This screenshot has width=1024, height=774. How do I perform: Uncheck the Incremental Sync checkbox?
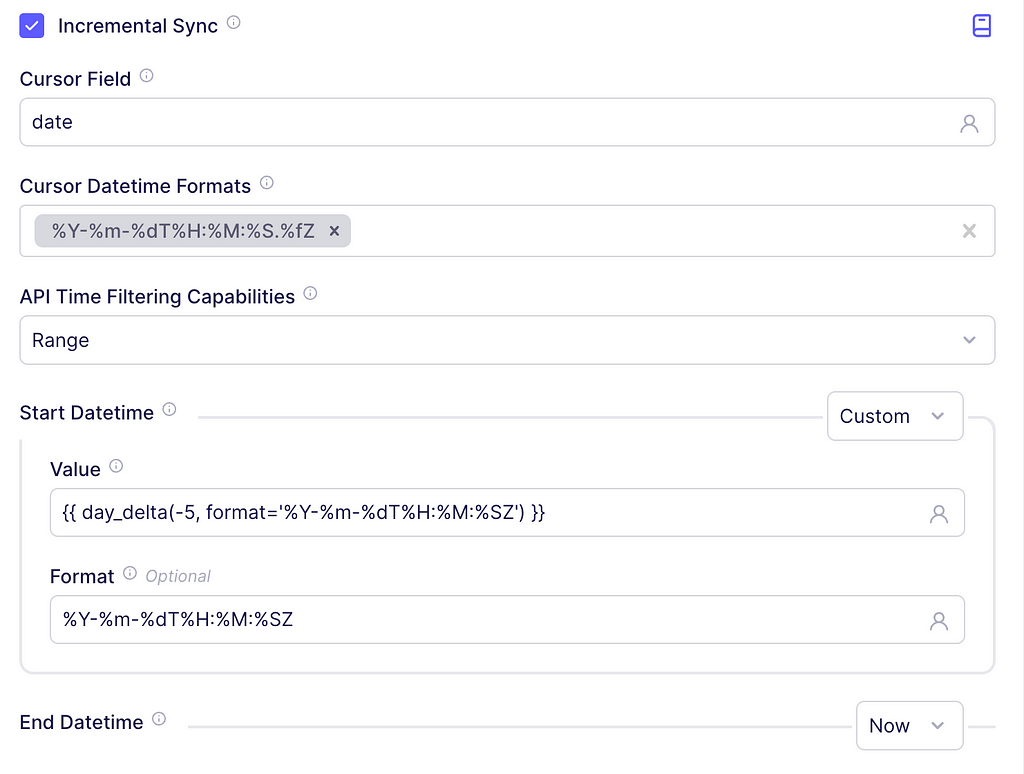pyautogui.click(x=31, y=25)
